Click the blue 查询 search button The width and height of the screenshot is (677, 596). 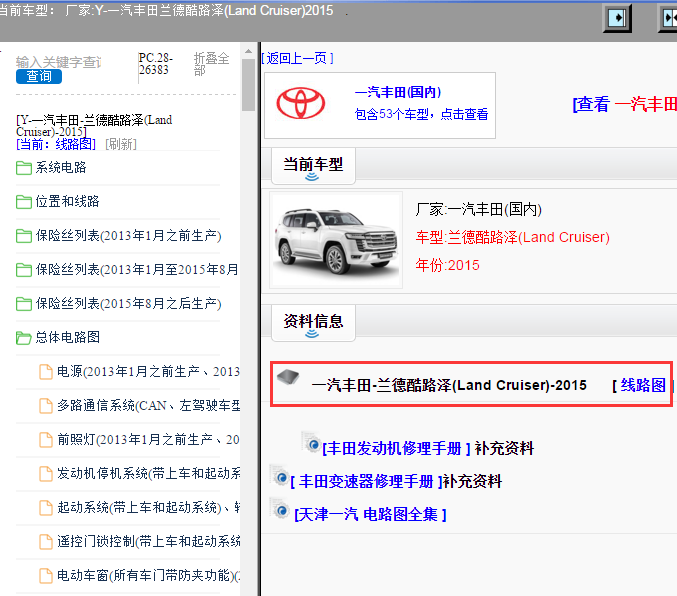39,76
